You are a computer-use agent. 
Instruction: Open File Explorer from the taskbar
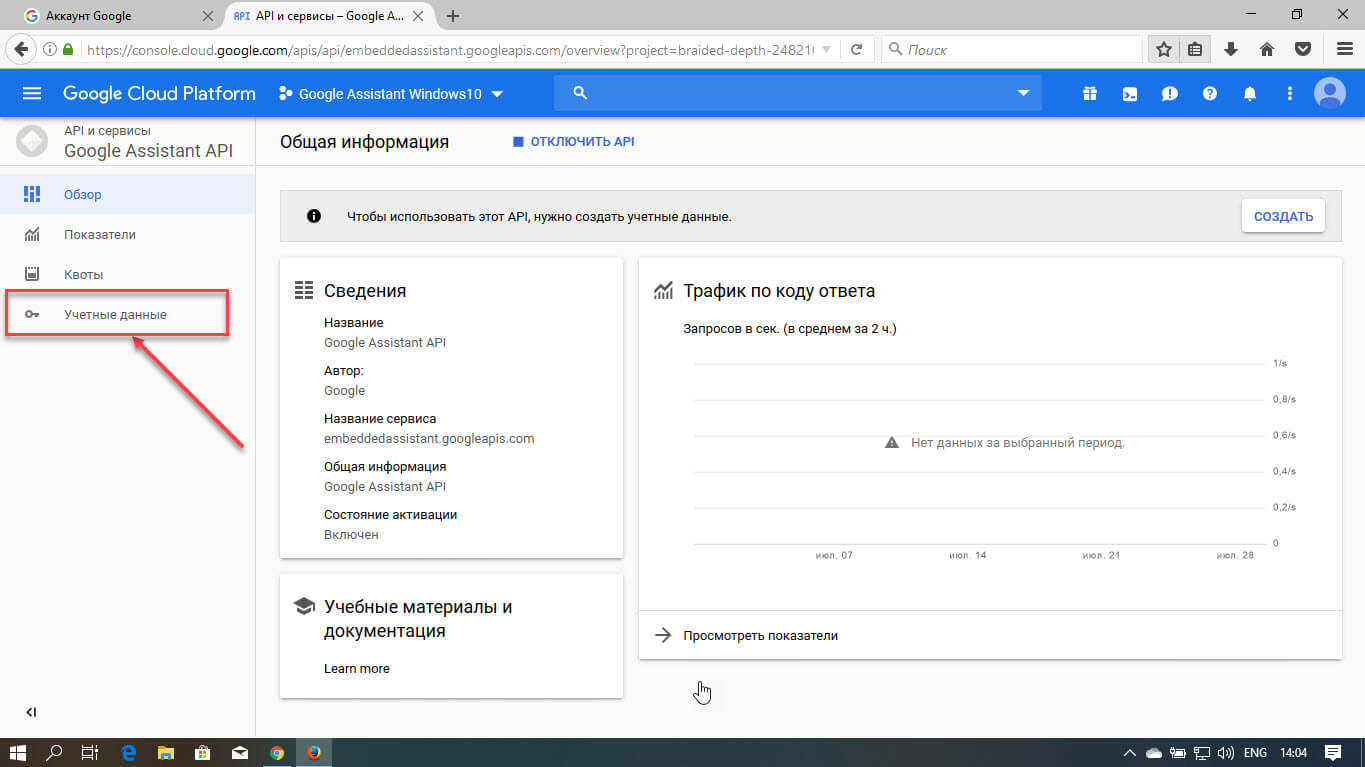(x=165, y=752)
